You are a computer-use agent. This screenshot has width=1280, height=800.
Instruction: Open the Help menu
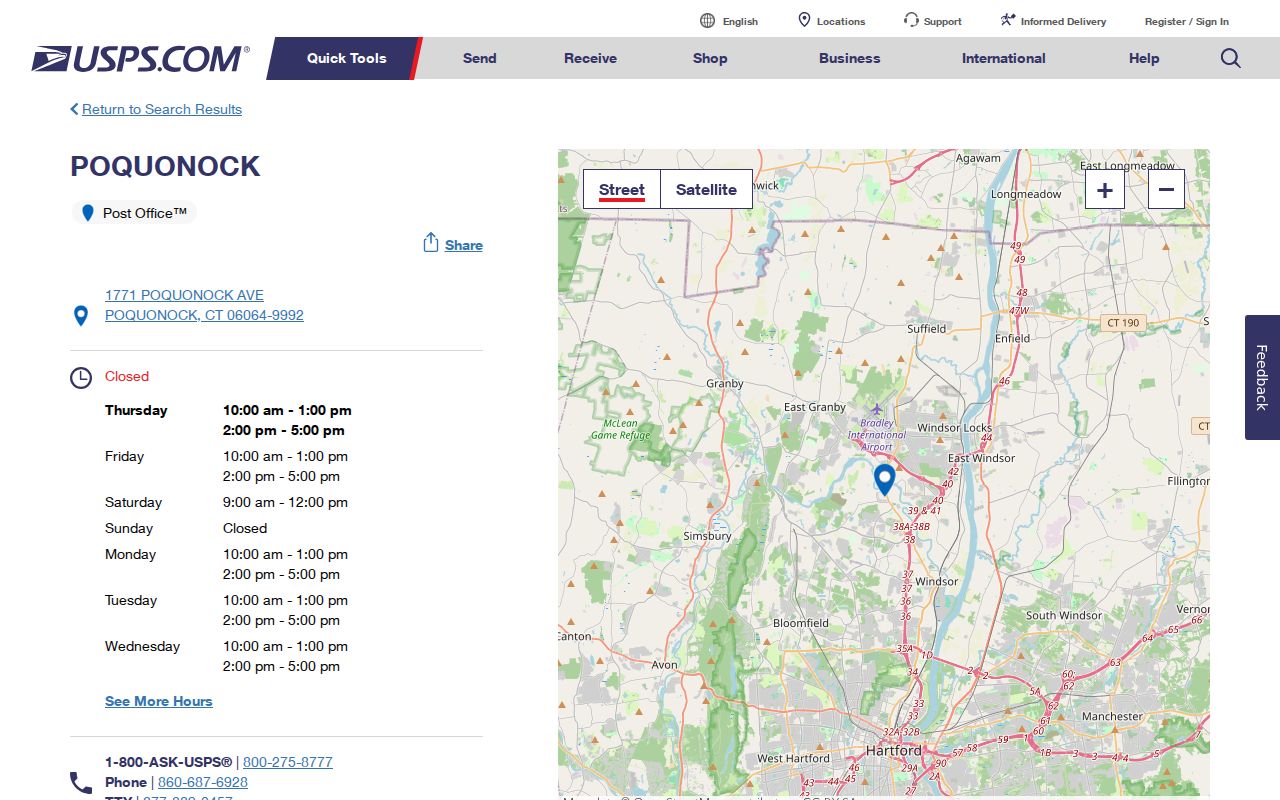coord(1144,58)
